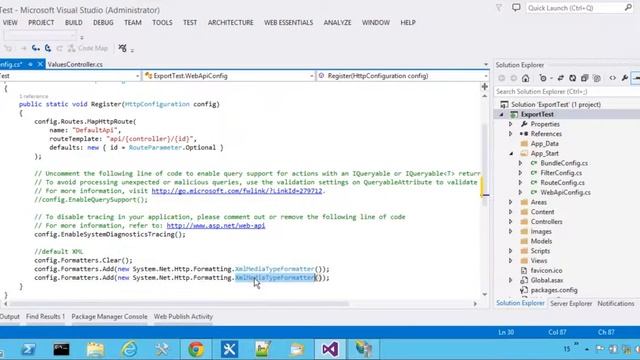This screenshot has width=640, height=360.
Task: Open the BUILD menu
Action: [73, 23]
